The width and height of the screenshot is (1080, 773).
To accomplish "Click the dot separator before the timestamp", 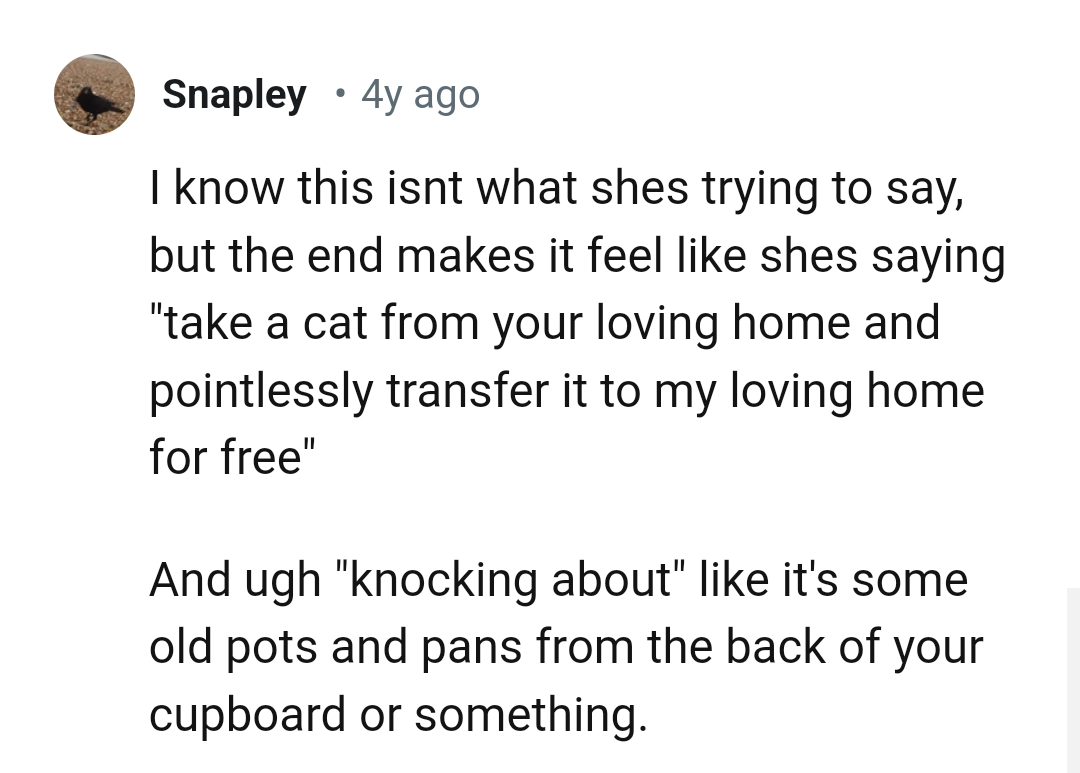I will pyautogui.click(x=341, y=95).
